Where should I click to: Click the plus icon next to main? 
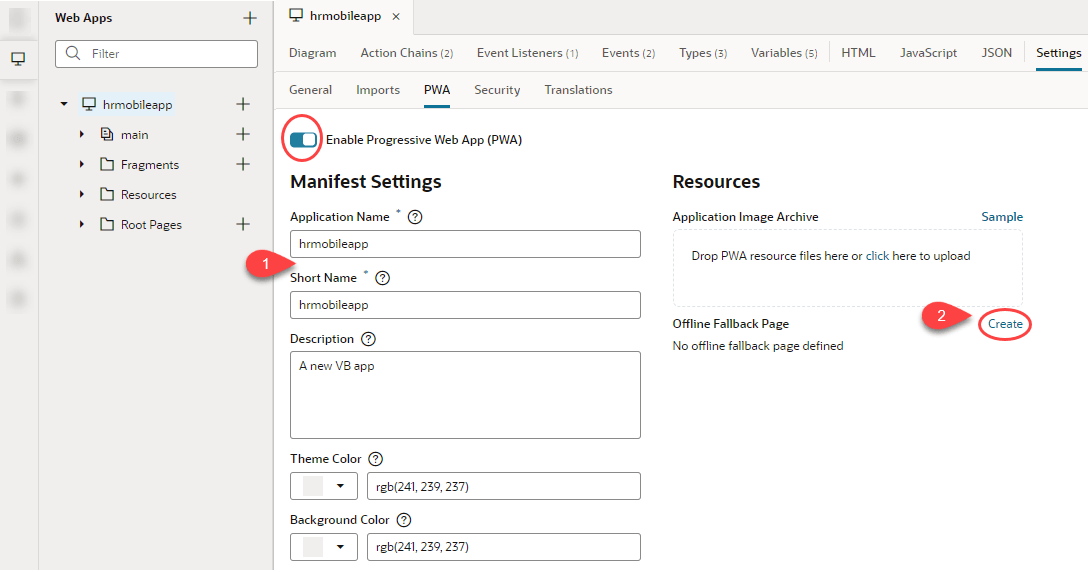(243, 134)
